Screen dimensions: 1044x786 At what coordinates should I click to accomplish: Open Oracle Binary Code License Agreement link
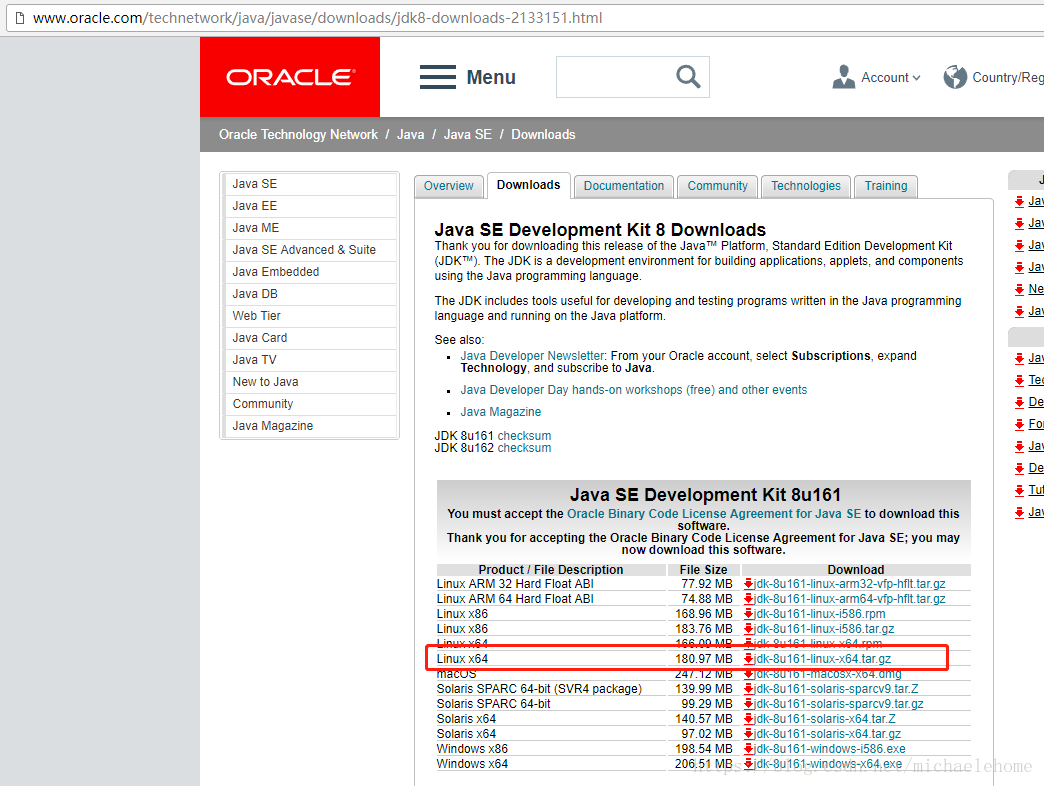point(714,514)
